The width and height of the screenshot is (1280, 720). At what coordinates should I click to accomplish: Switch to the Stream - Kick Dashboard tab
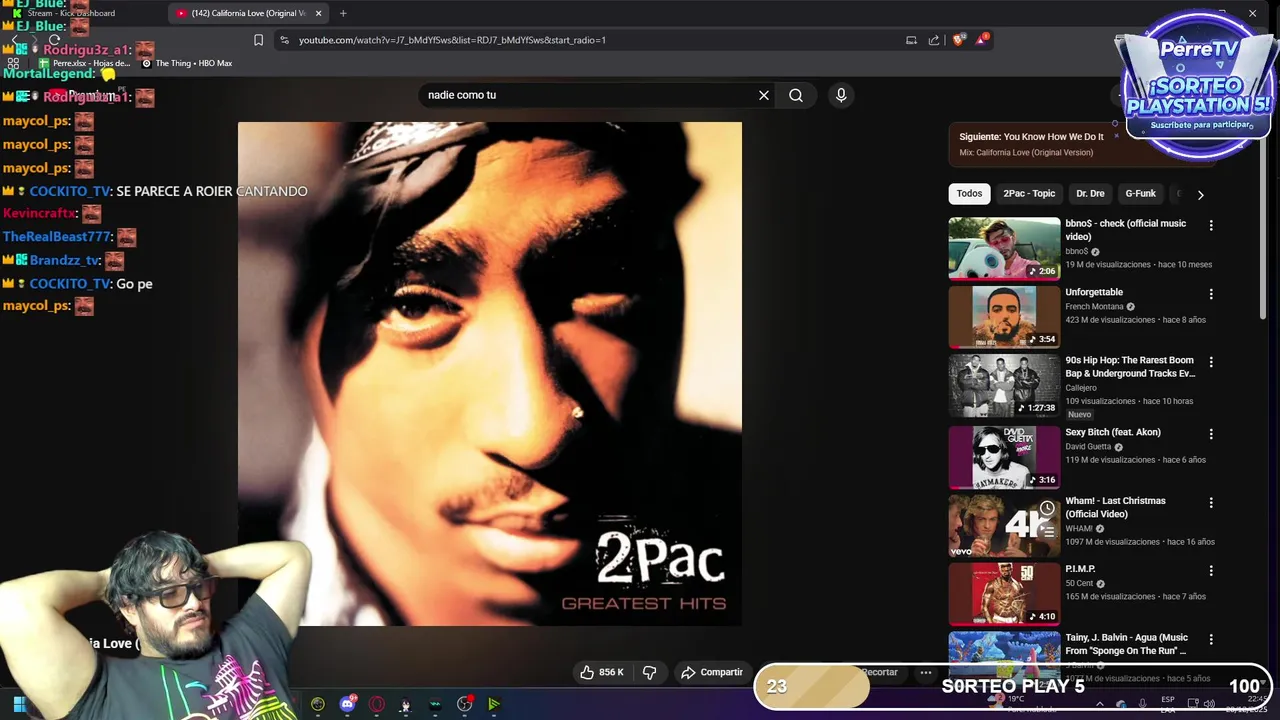[72, 13]
